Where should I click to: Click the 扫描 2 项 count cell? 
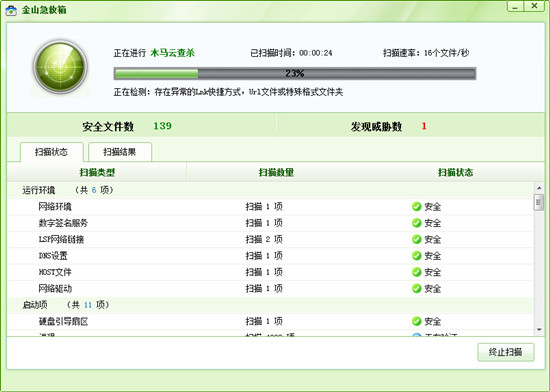(264, 239)
